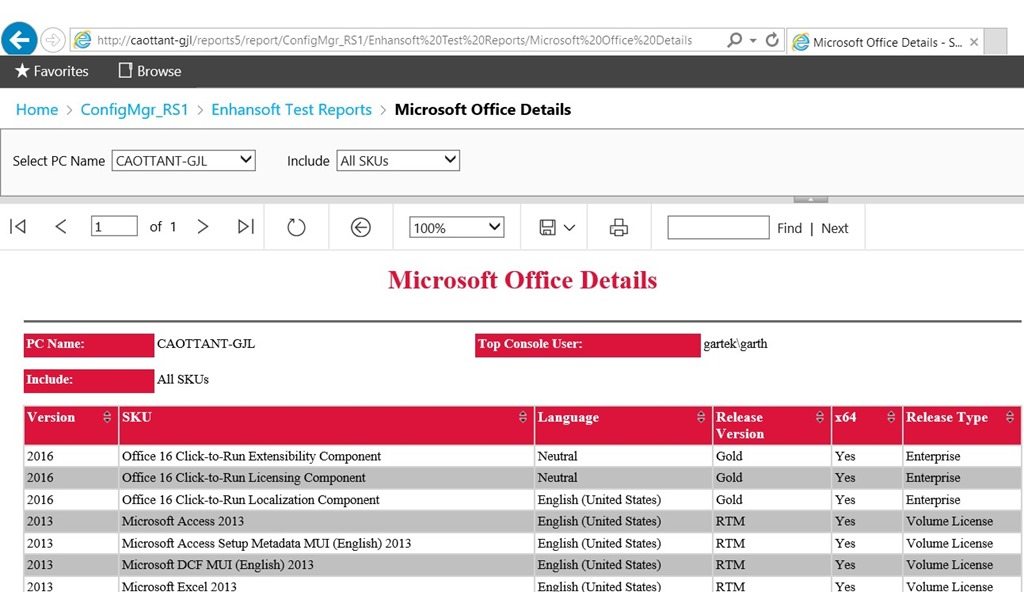Close the Microsoft Office Details browser tab
This screenshot has height=592, width=1024.
tap(974, 42)
